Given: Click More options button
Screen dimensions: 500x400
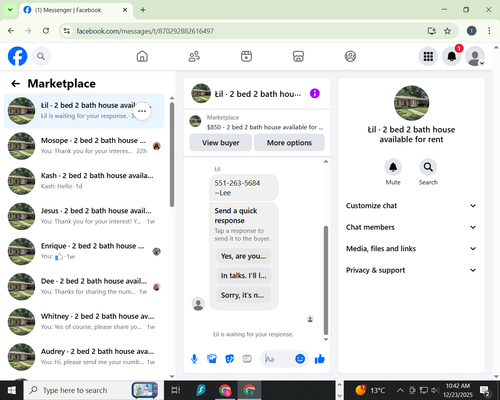Looking at the screenshot, I should click(289, 143).
